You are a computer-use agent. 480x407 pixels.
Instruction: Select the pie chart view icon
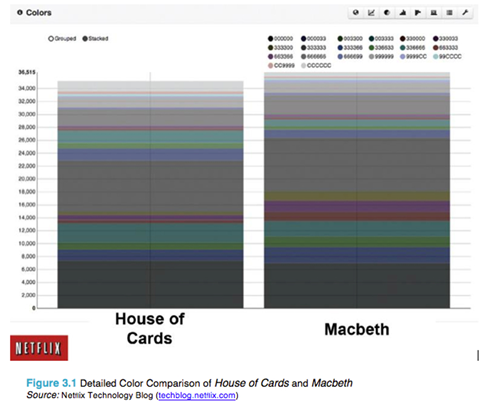(387, 13)
